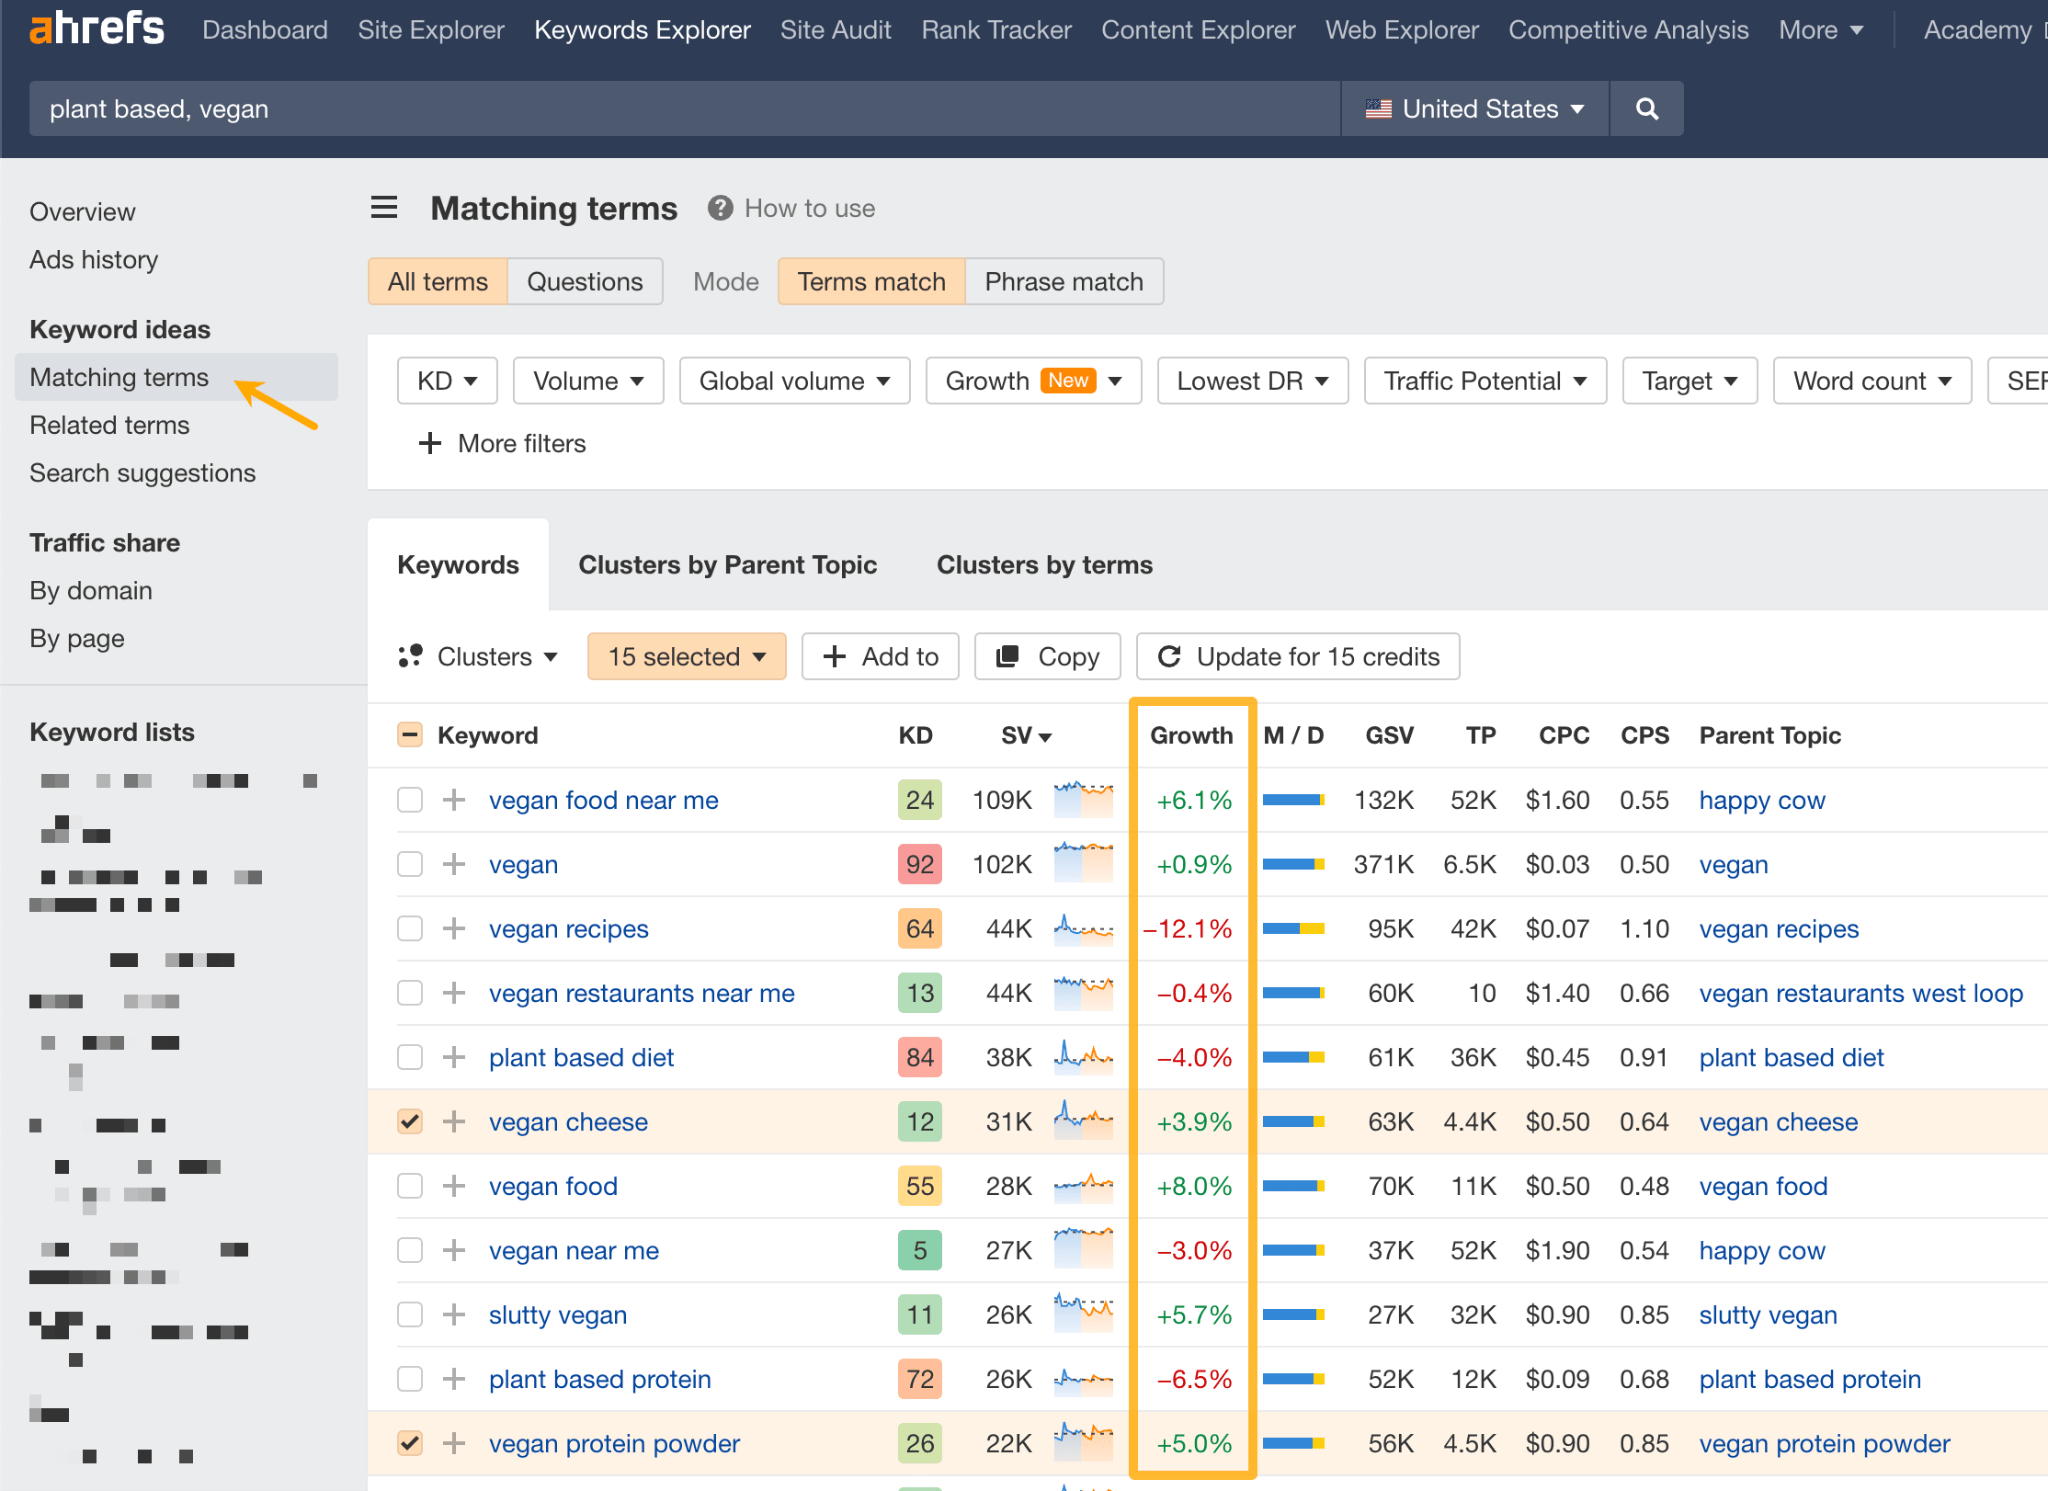Click the More filters button
Viewport: 2048px width, 1491px height.
coord(501,443)
